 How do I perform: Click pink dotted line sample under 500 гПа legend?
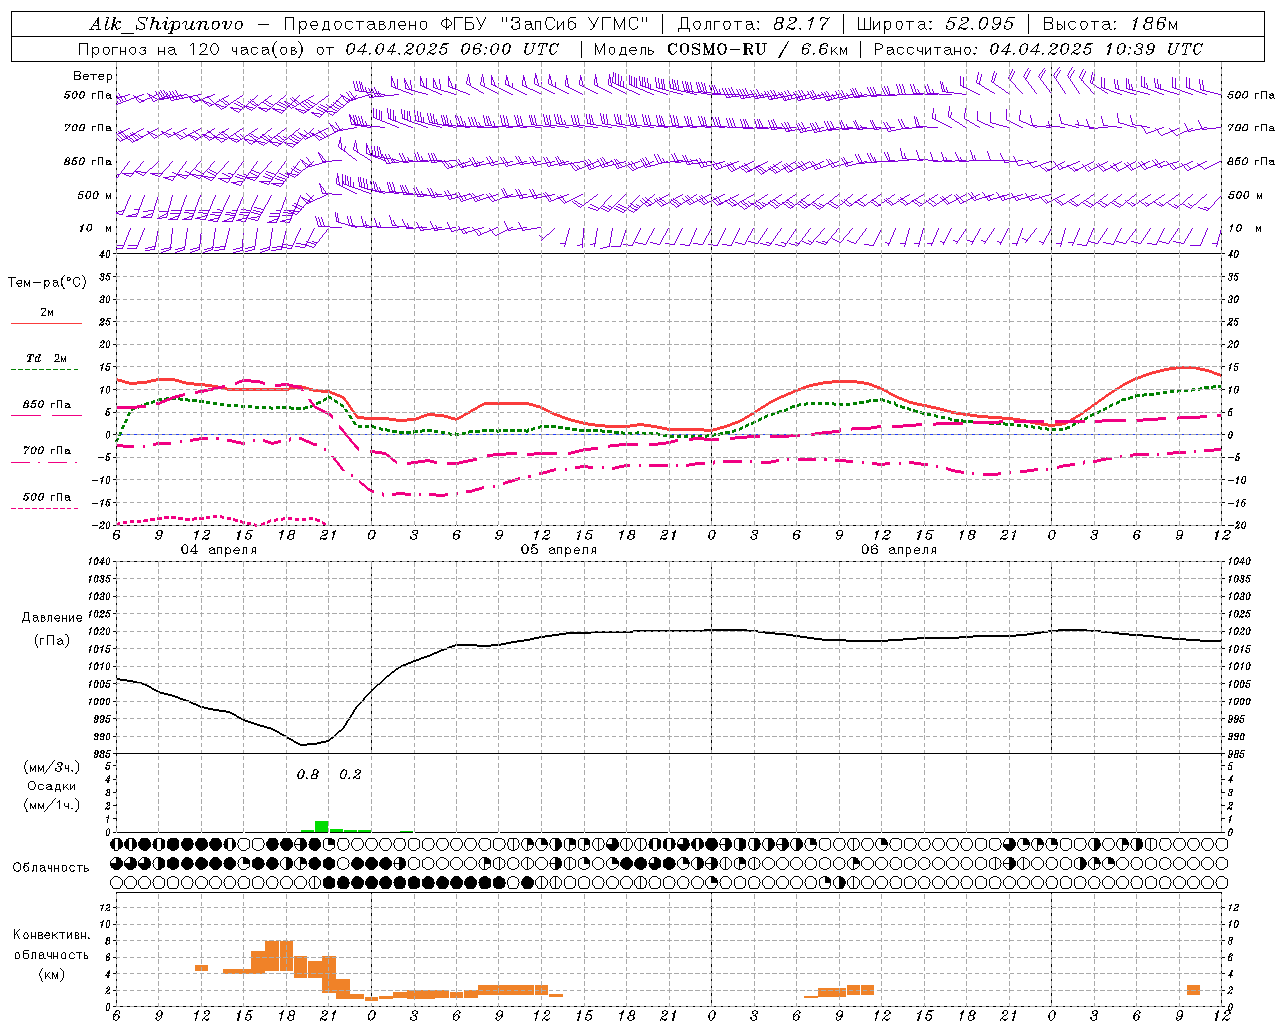coord(44,508)
